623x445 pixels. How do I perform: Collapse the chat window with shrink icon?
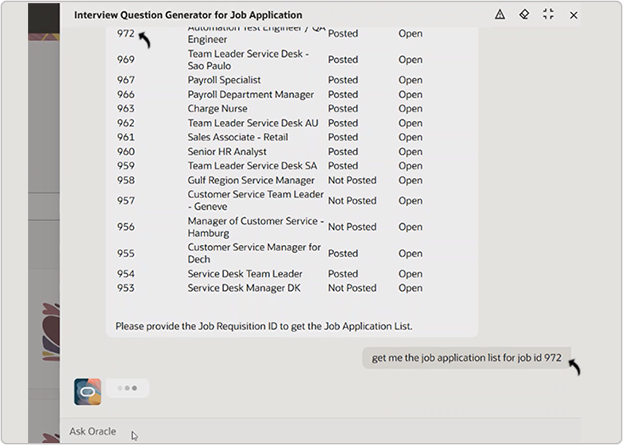click(x=548, y=15)
